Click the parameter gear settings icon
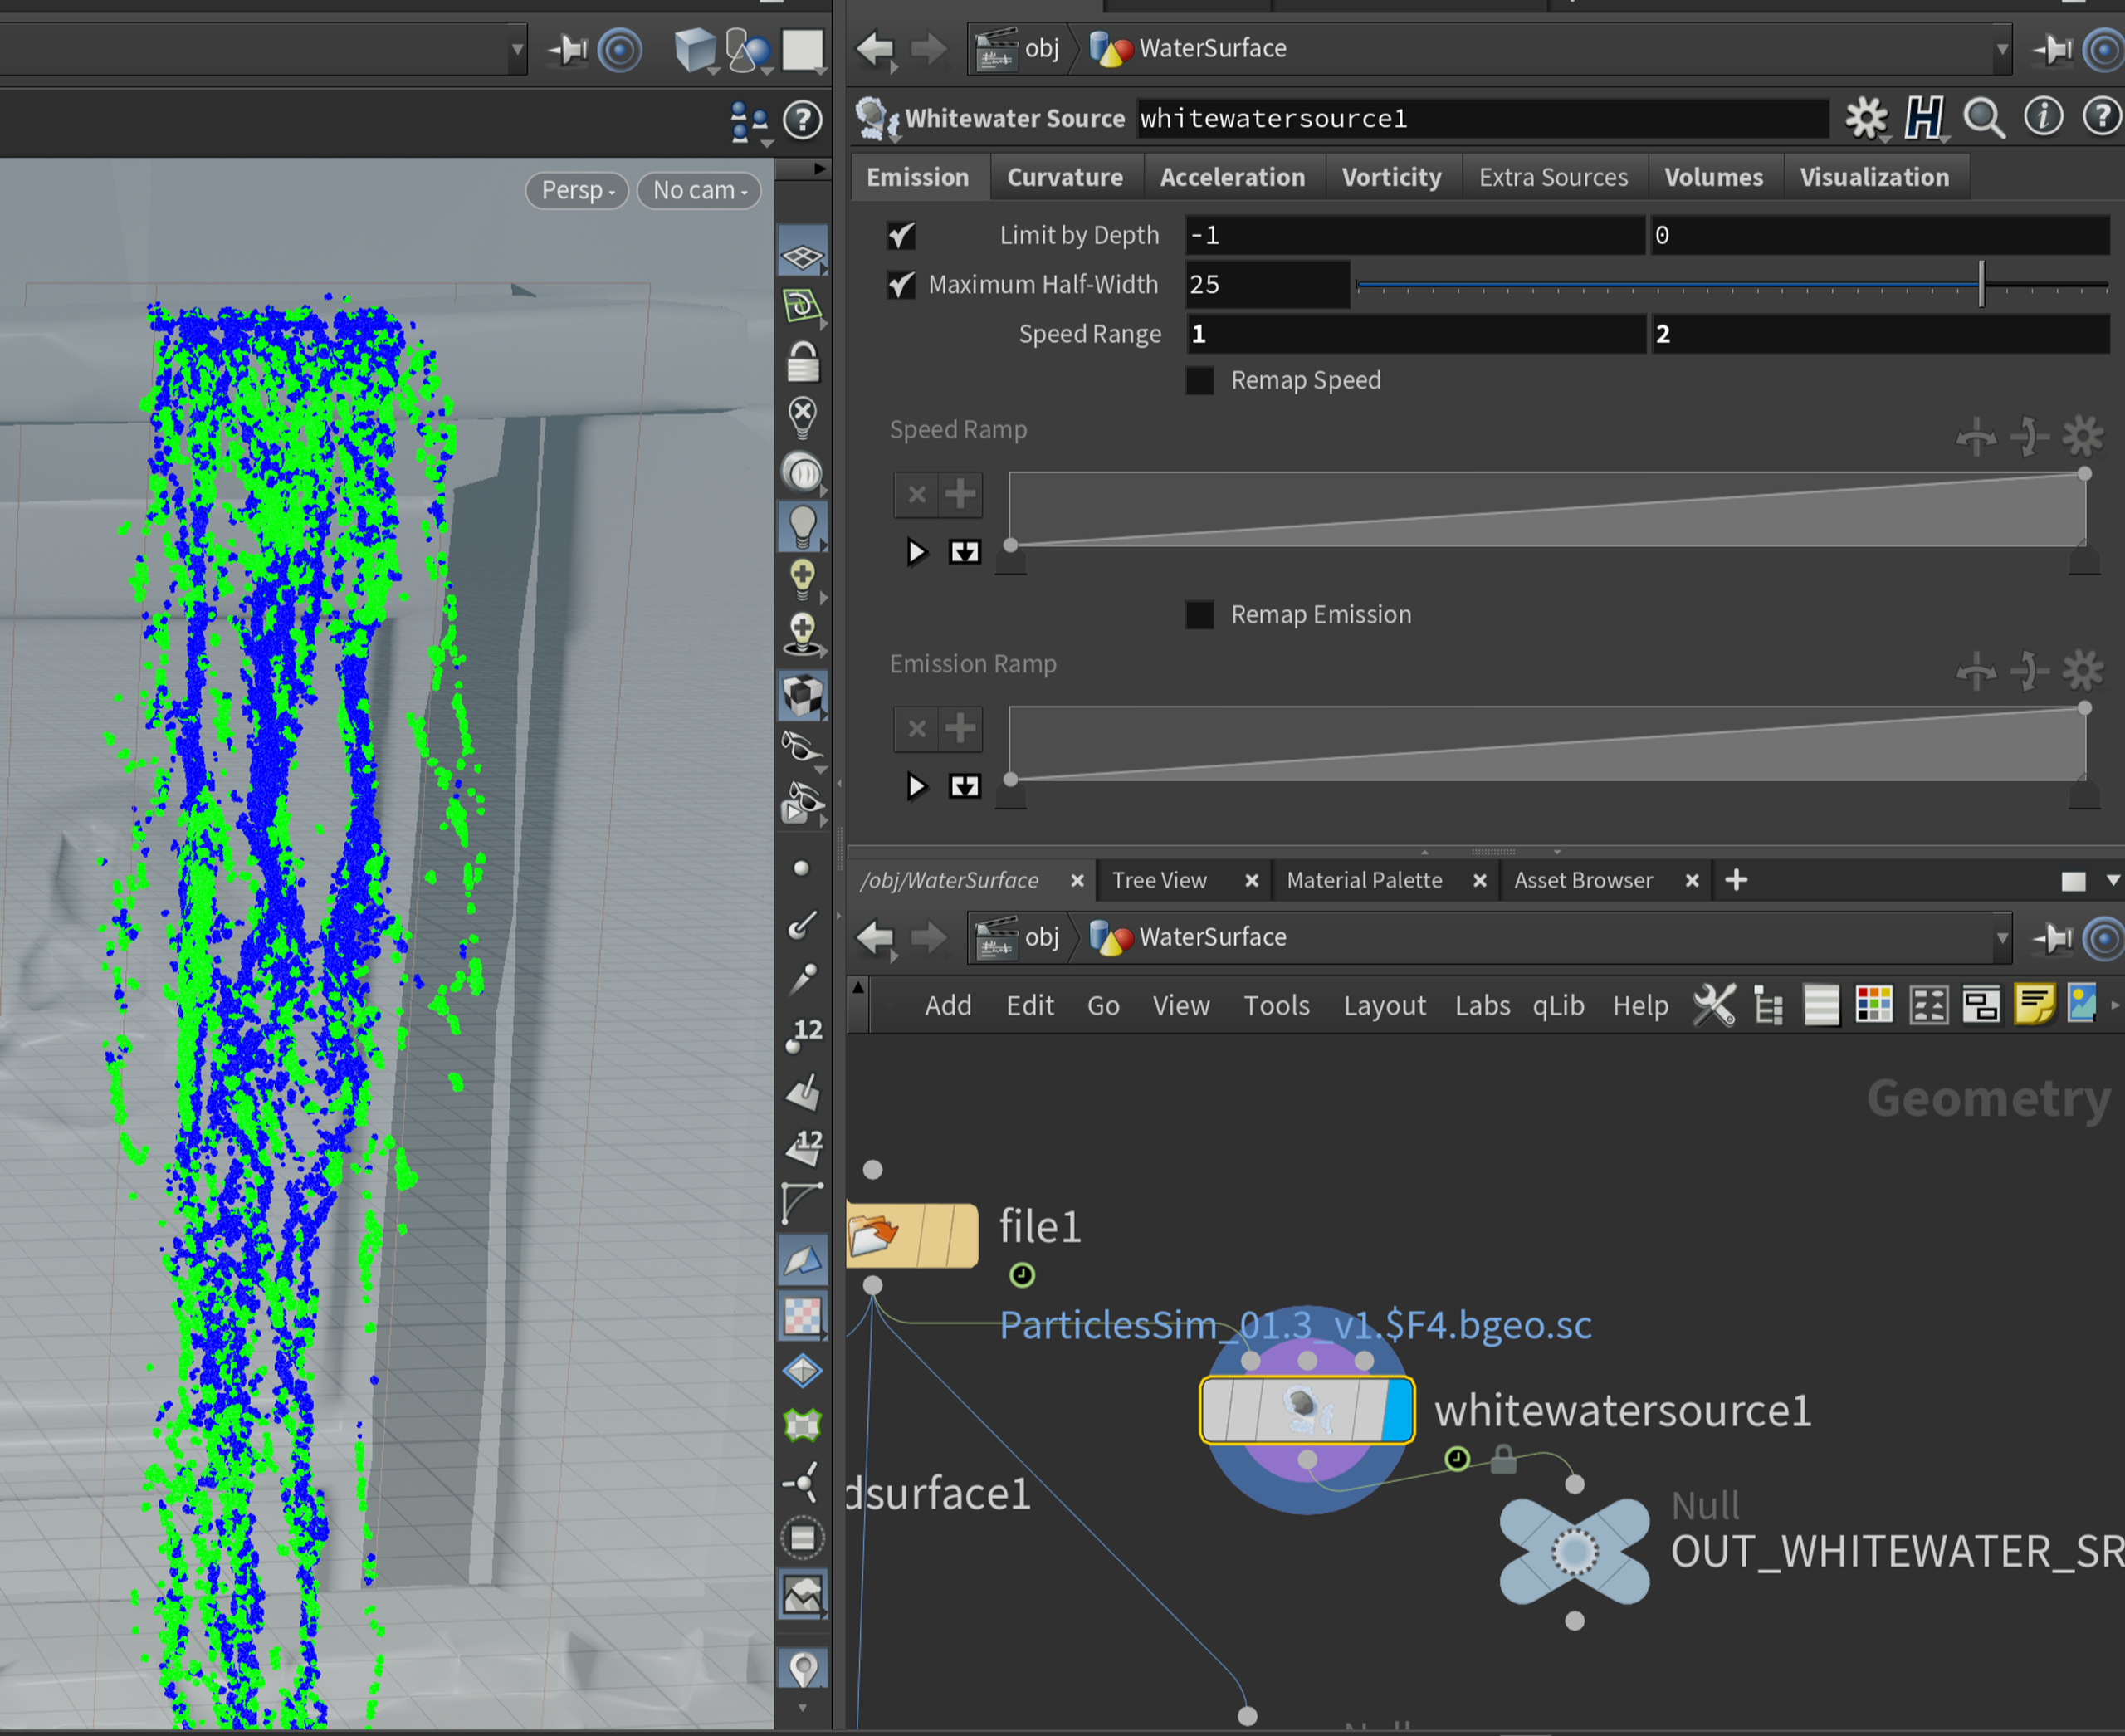Viewport: 2125px width, 1736px height. point(1865,118)
